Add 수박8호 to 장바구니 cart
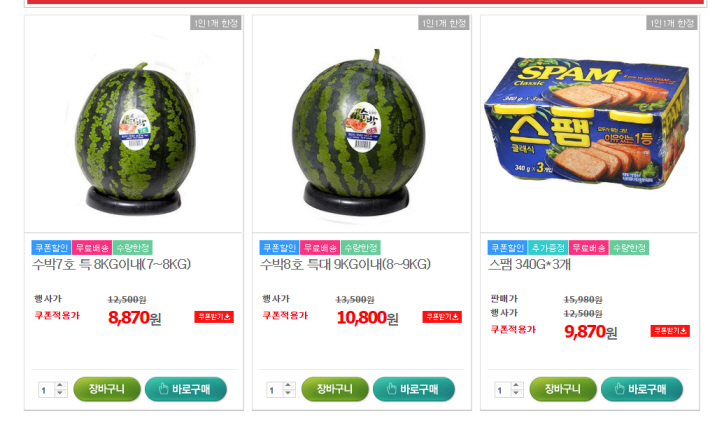The width and height of the screenshot is (715, 437). tap(335, 389)
